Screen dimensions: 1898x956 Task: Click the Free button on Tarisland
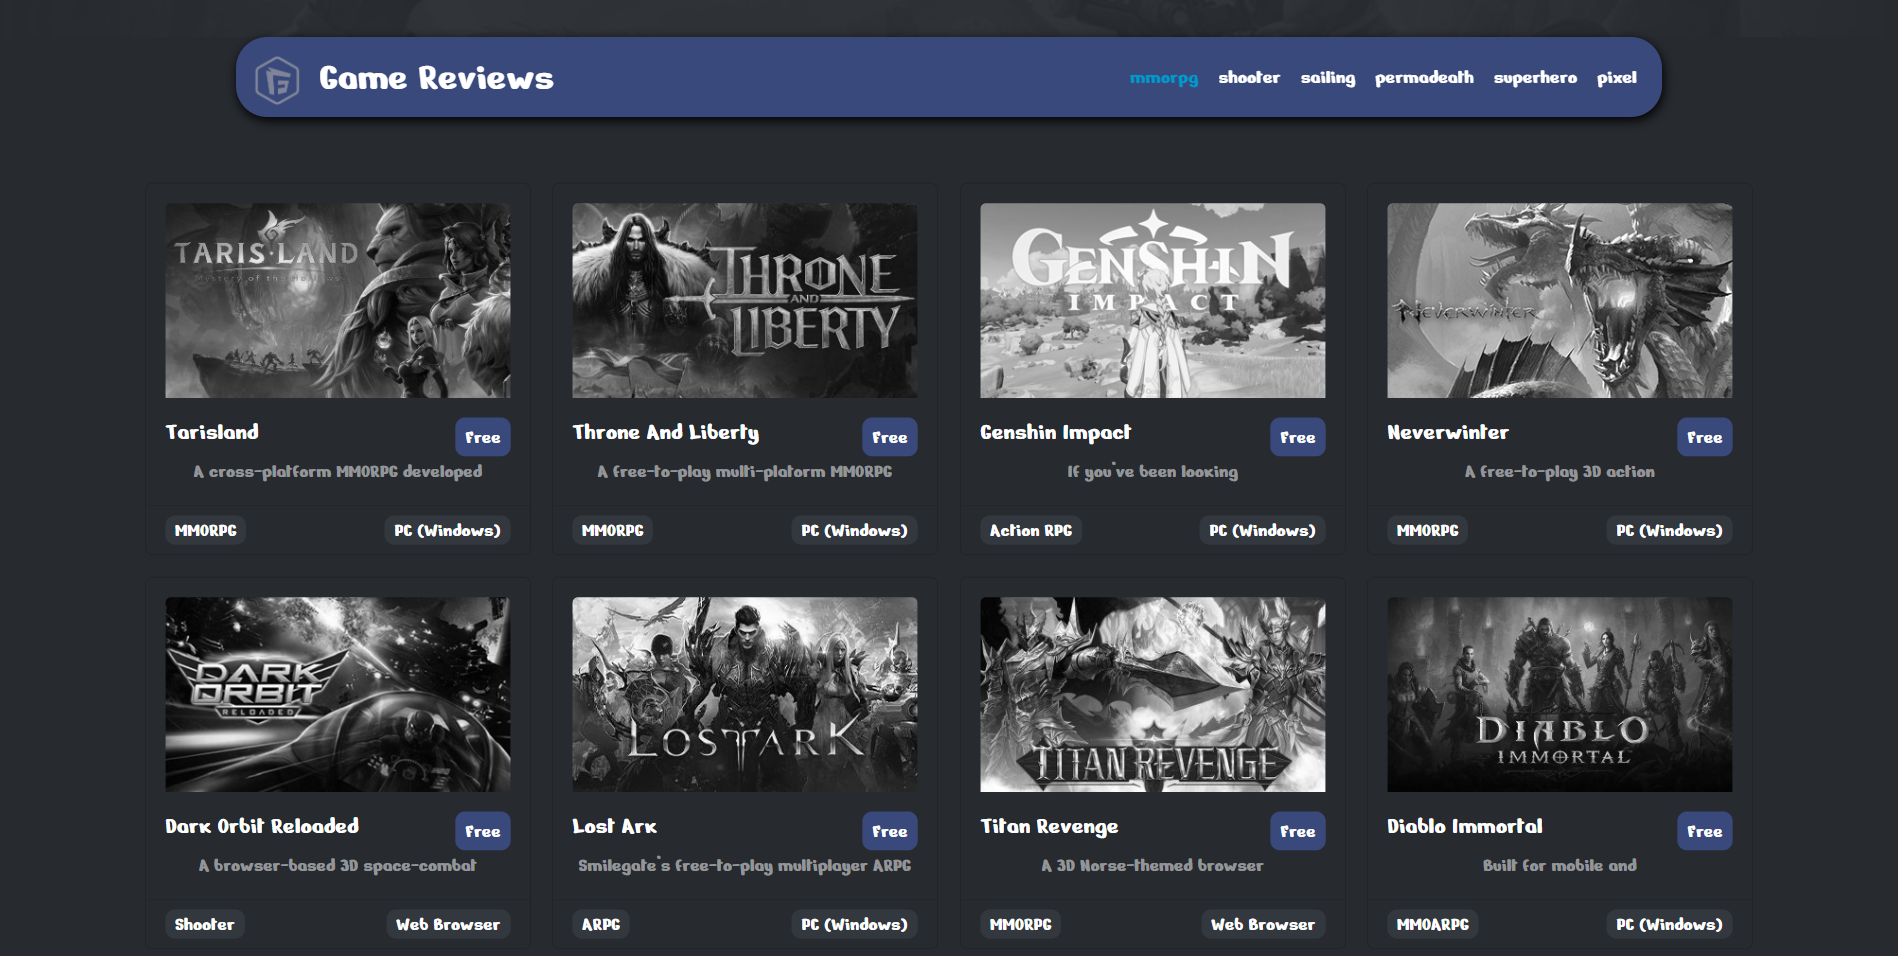(x=483, y=437)
